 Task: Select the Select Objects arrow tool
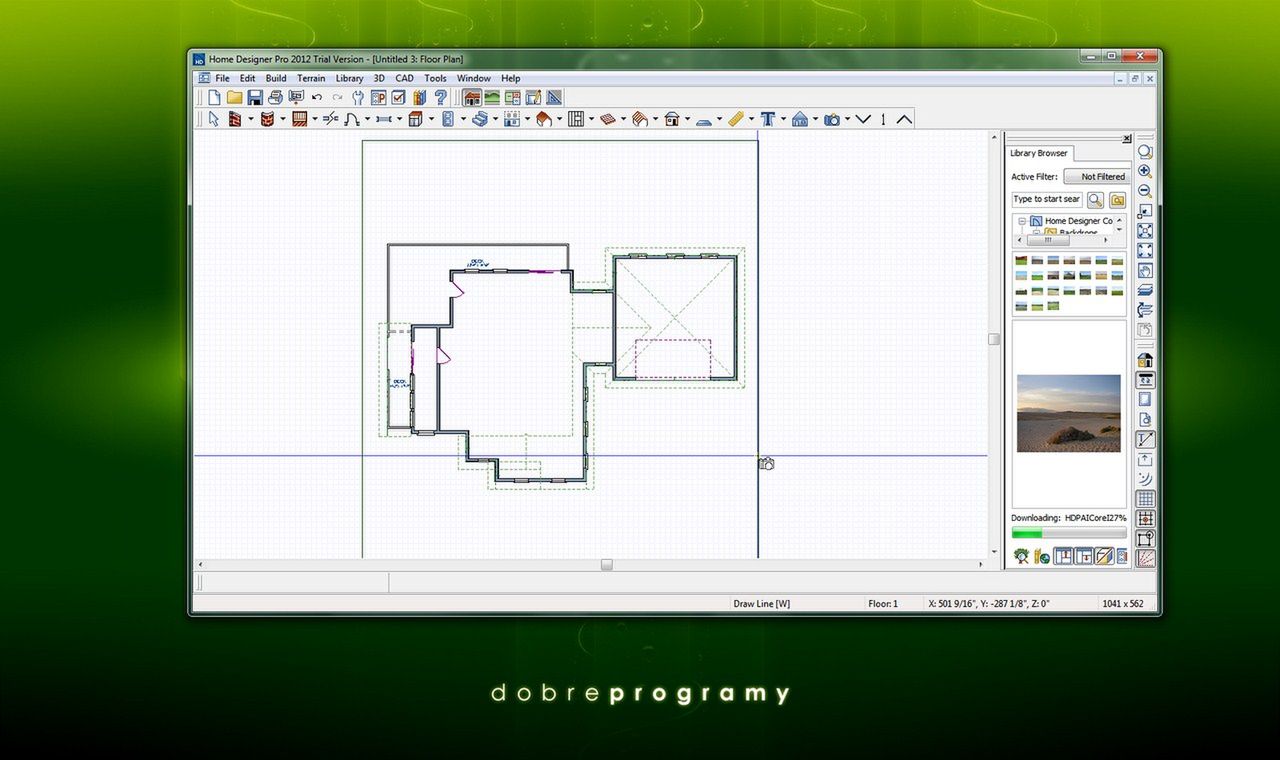click(213, 119)
